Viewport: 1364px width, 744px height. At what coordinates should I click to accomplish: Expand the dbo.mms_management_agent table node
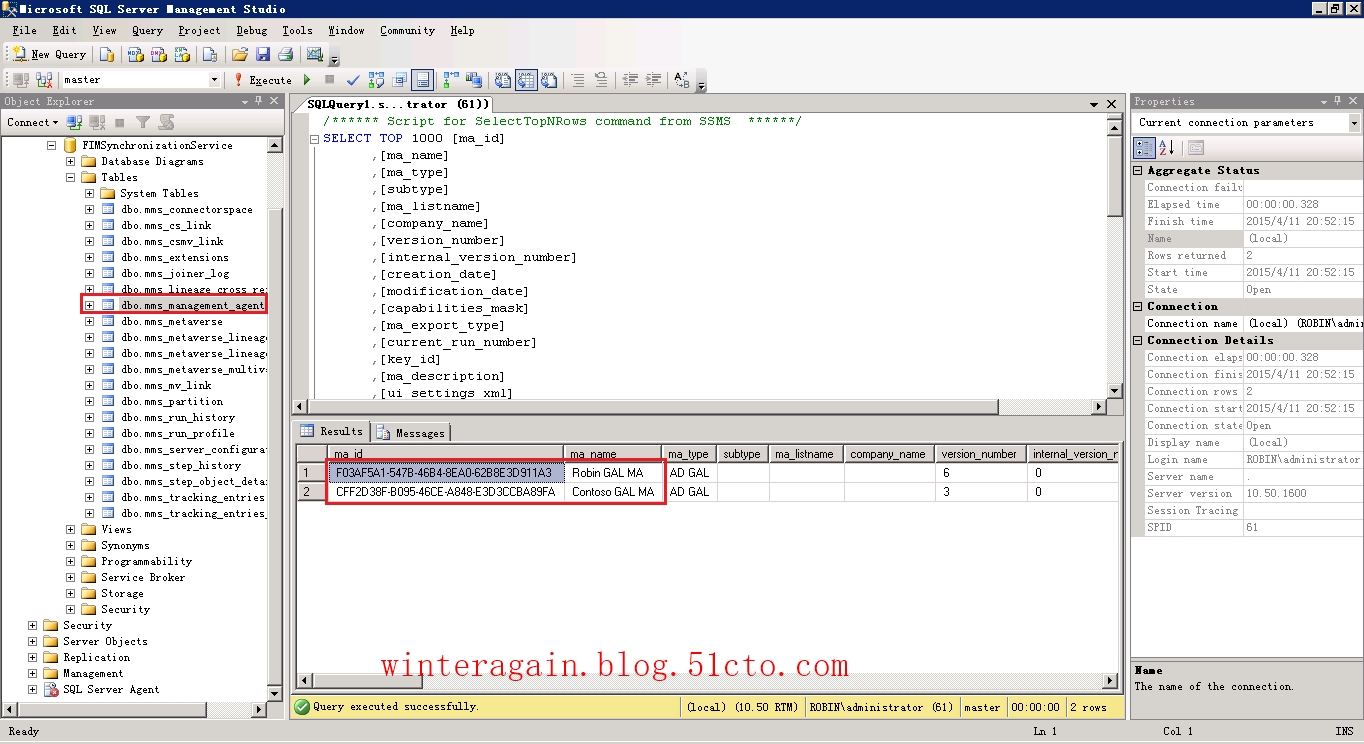click(x=90, y=305)
